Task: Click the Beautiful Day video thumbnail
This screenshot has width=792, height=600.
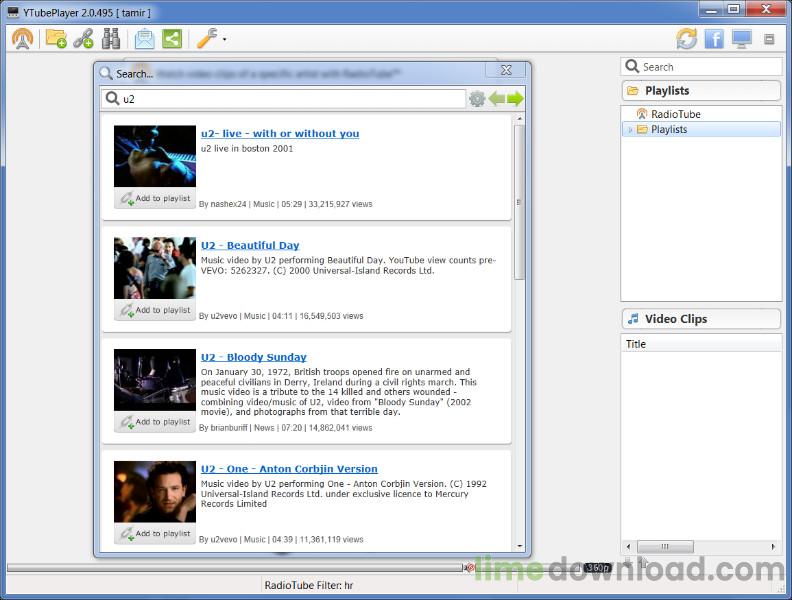Action: (x=155, y=268)
